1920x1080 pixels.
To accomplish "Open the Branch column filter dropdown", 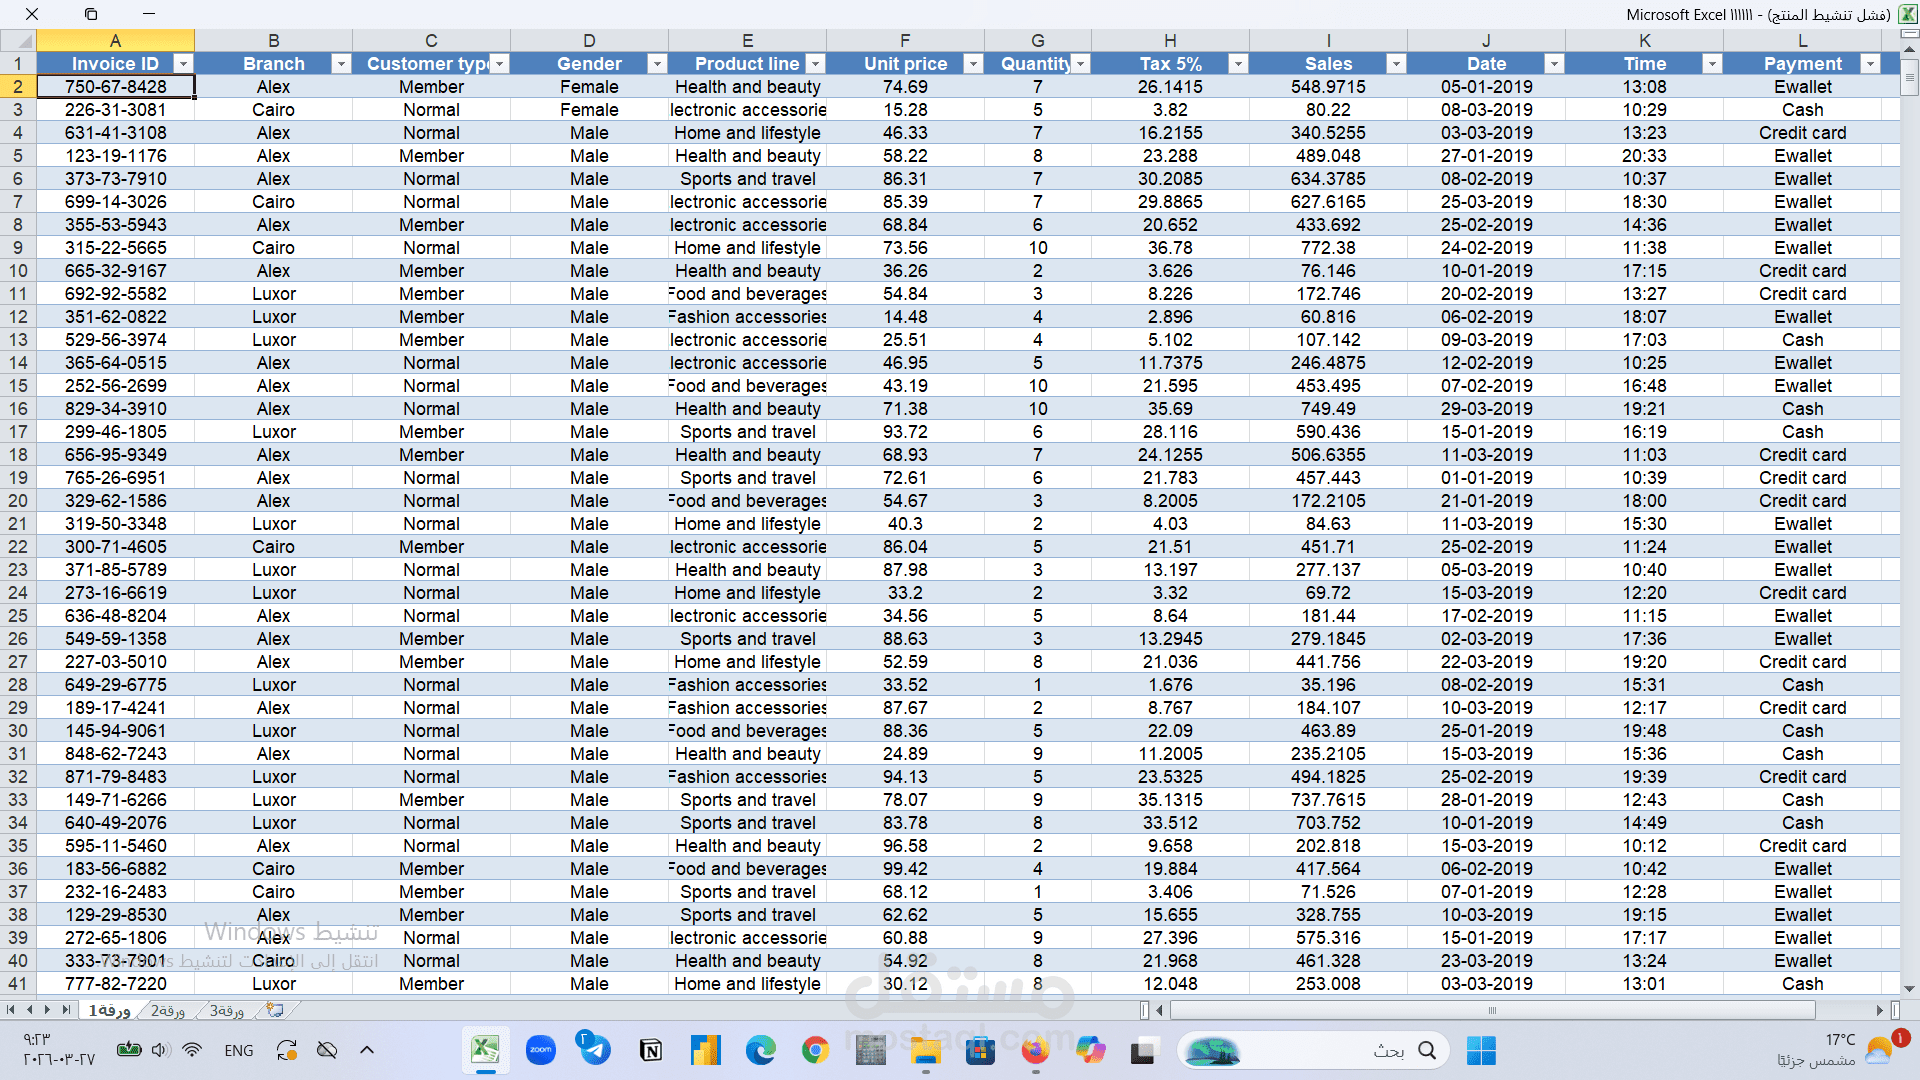I will coord(341,64).
